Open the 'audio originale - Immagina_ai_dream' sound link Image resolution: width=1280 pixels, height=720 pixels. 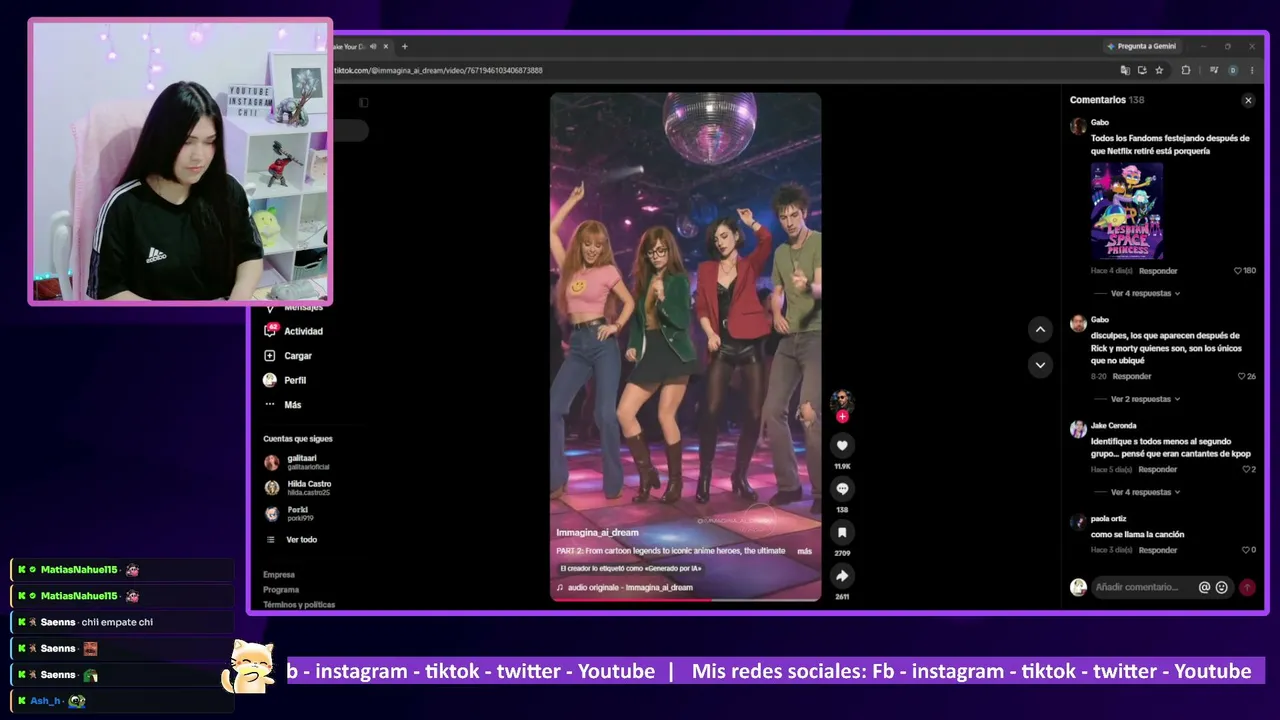630,587
